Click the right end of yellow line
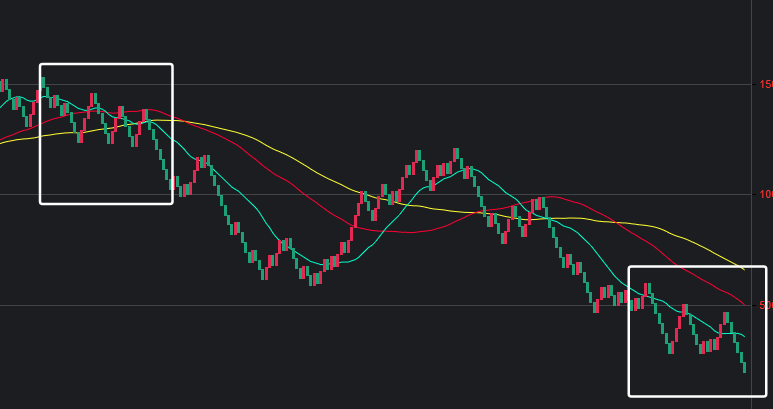Image resolution: width=773 pixels, height=409 pixels. click(x=743, y=268)
